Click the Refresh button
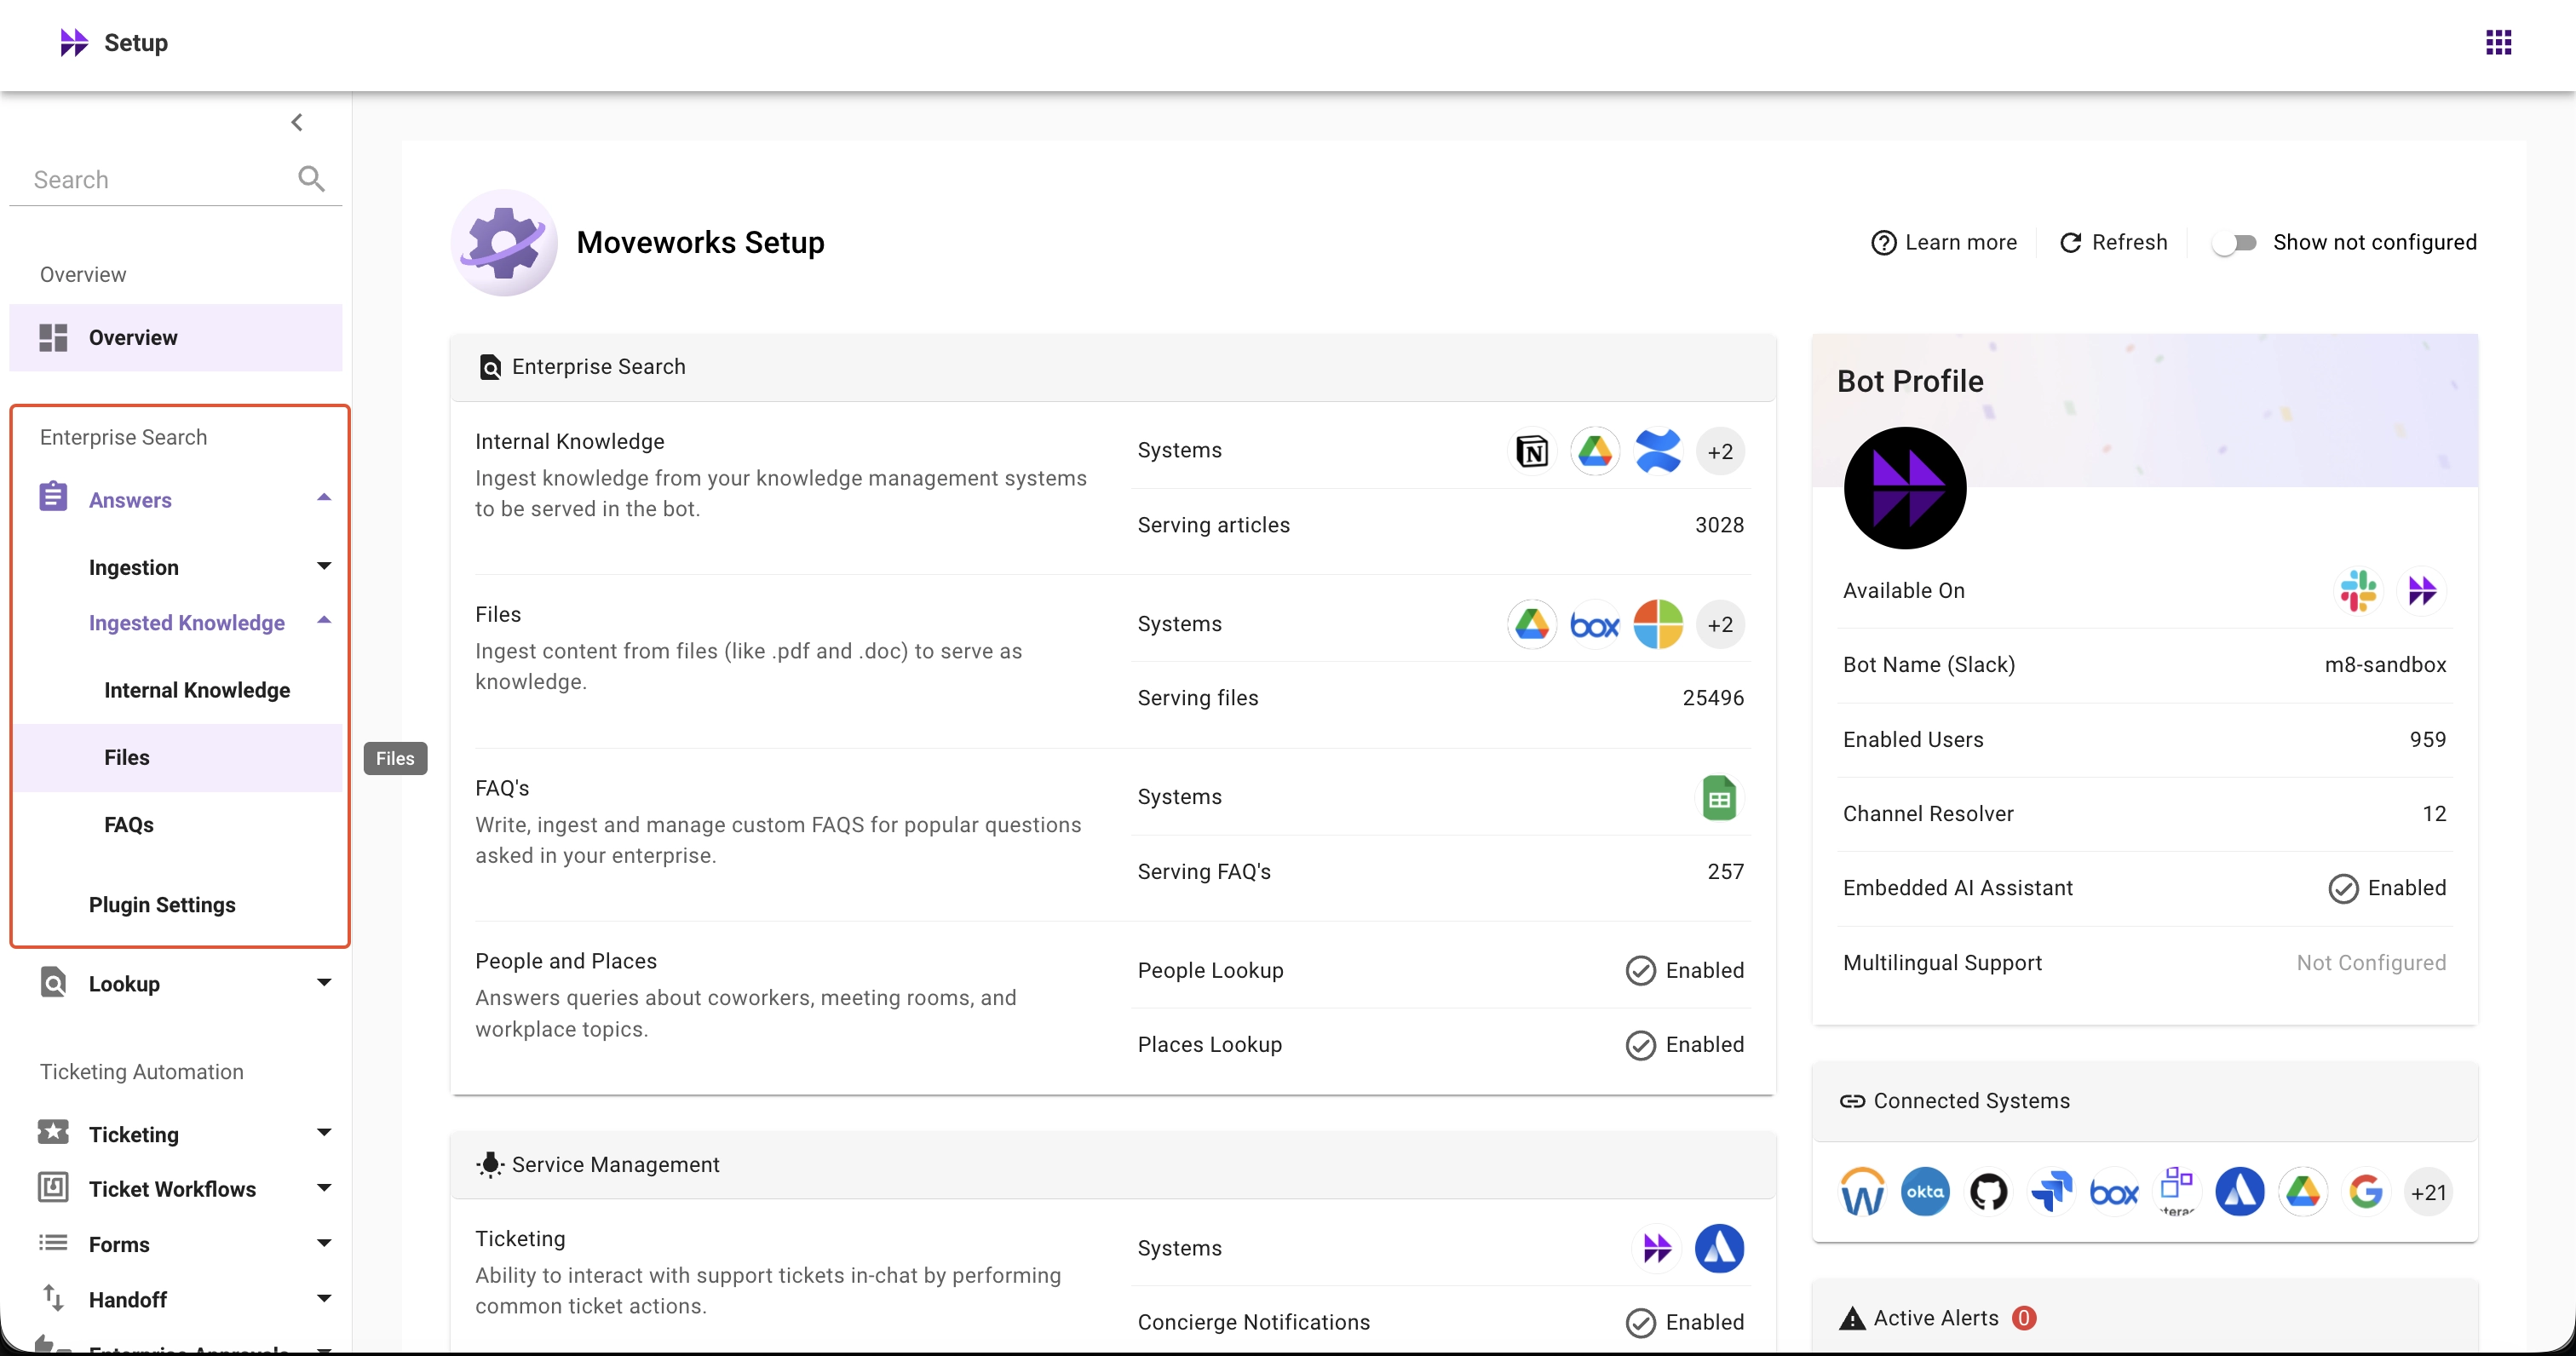2576x1356 pixels. (x=2114, y=243)
